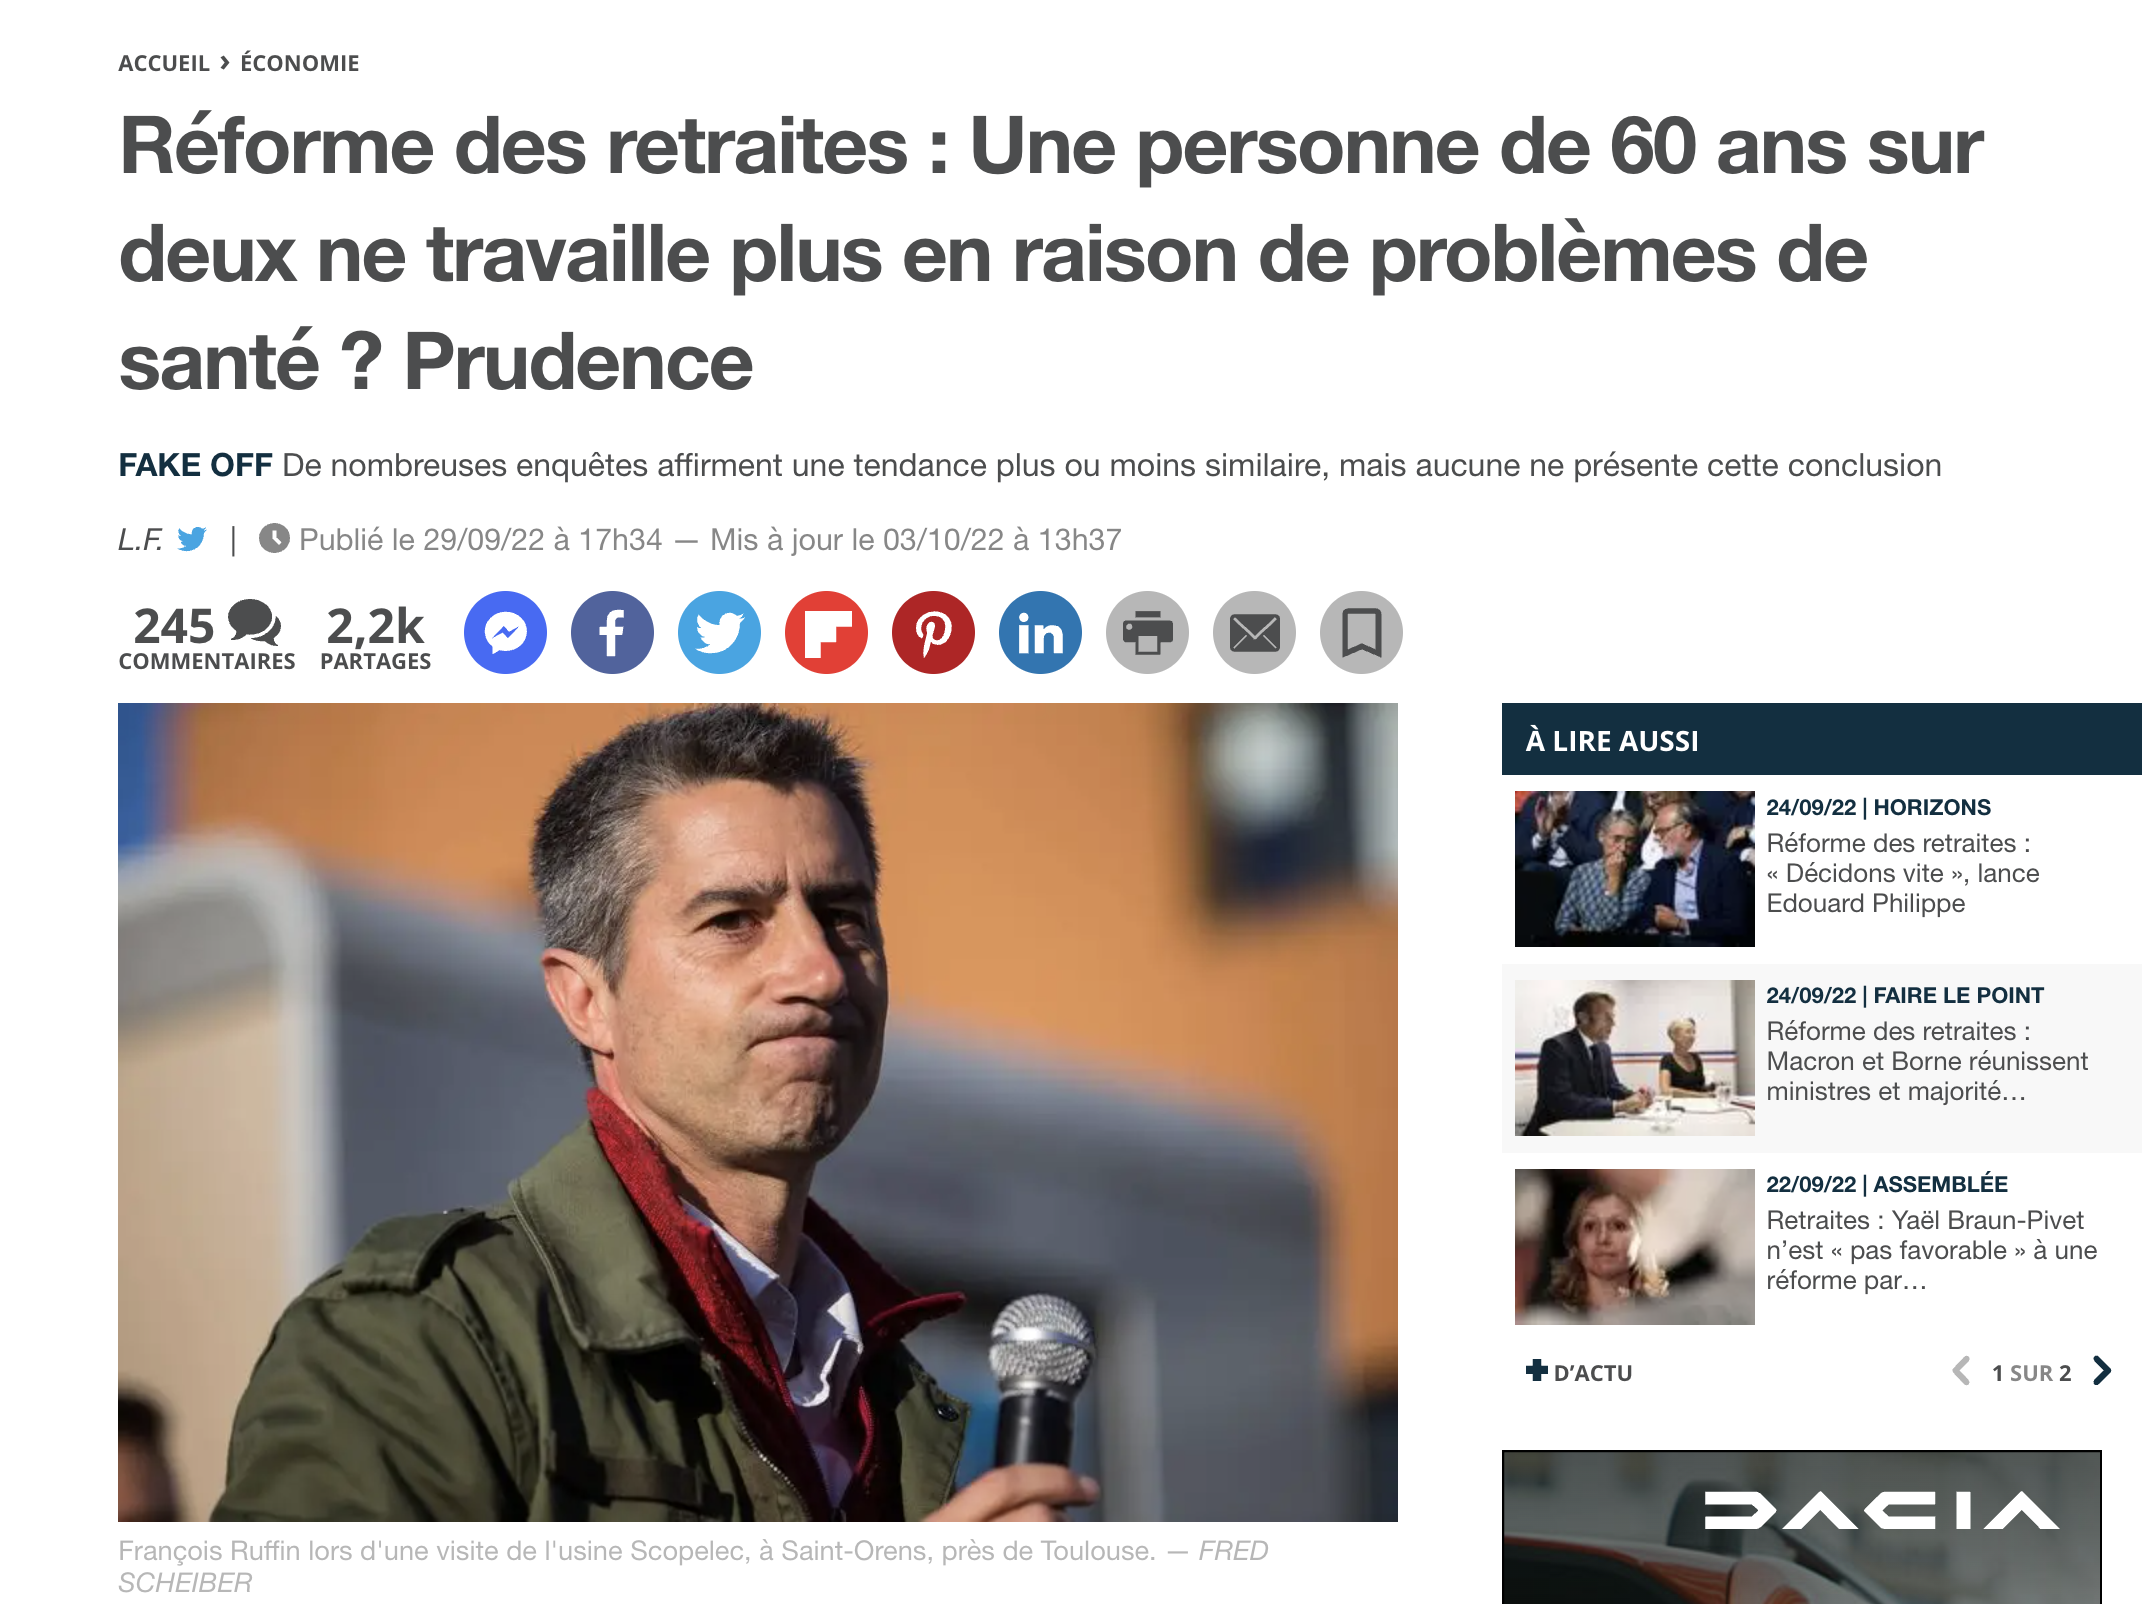Share on LinkedIn via the icon
This screenshot has width=2152, height=1604.
pyautogui.click(x=1040, y=633)
